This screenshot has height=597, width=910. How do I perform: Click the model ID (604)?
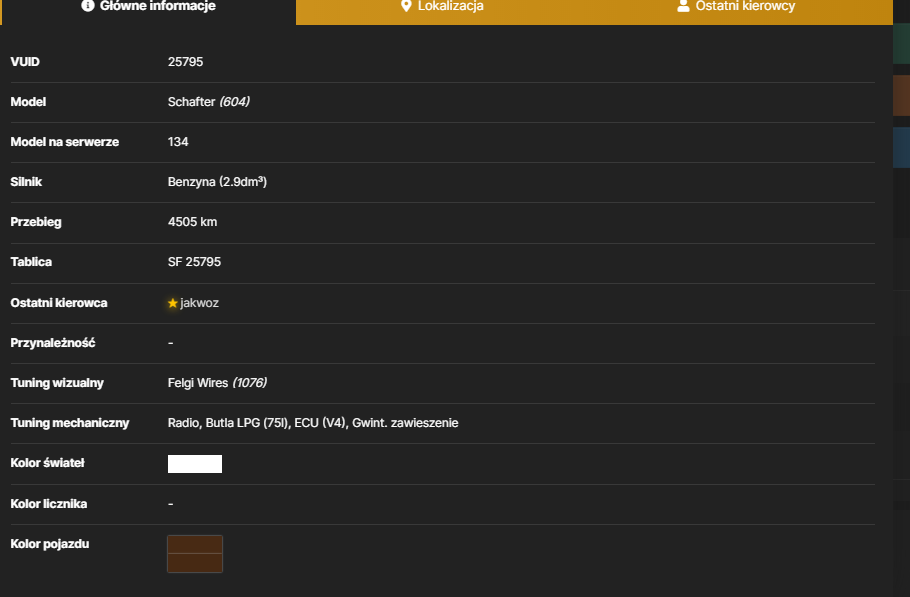tap(234, 102)
